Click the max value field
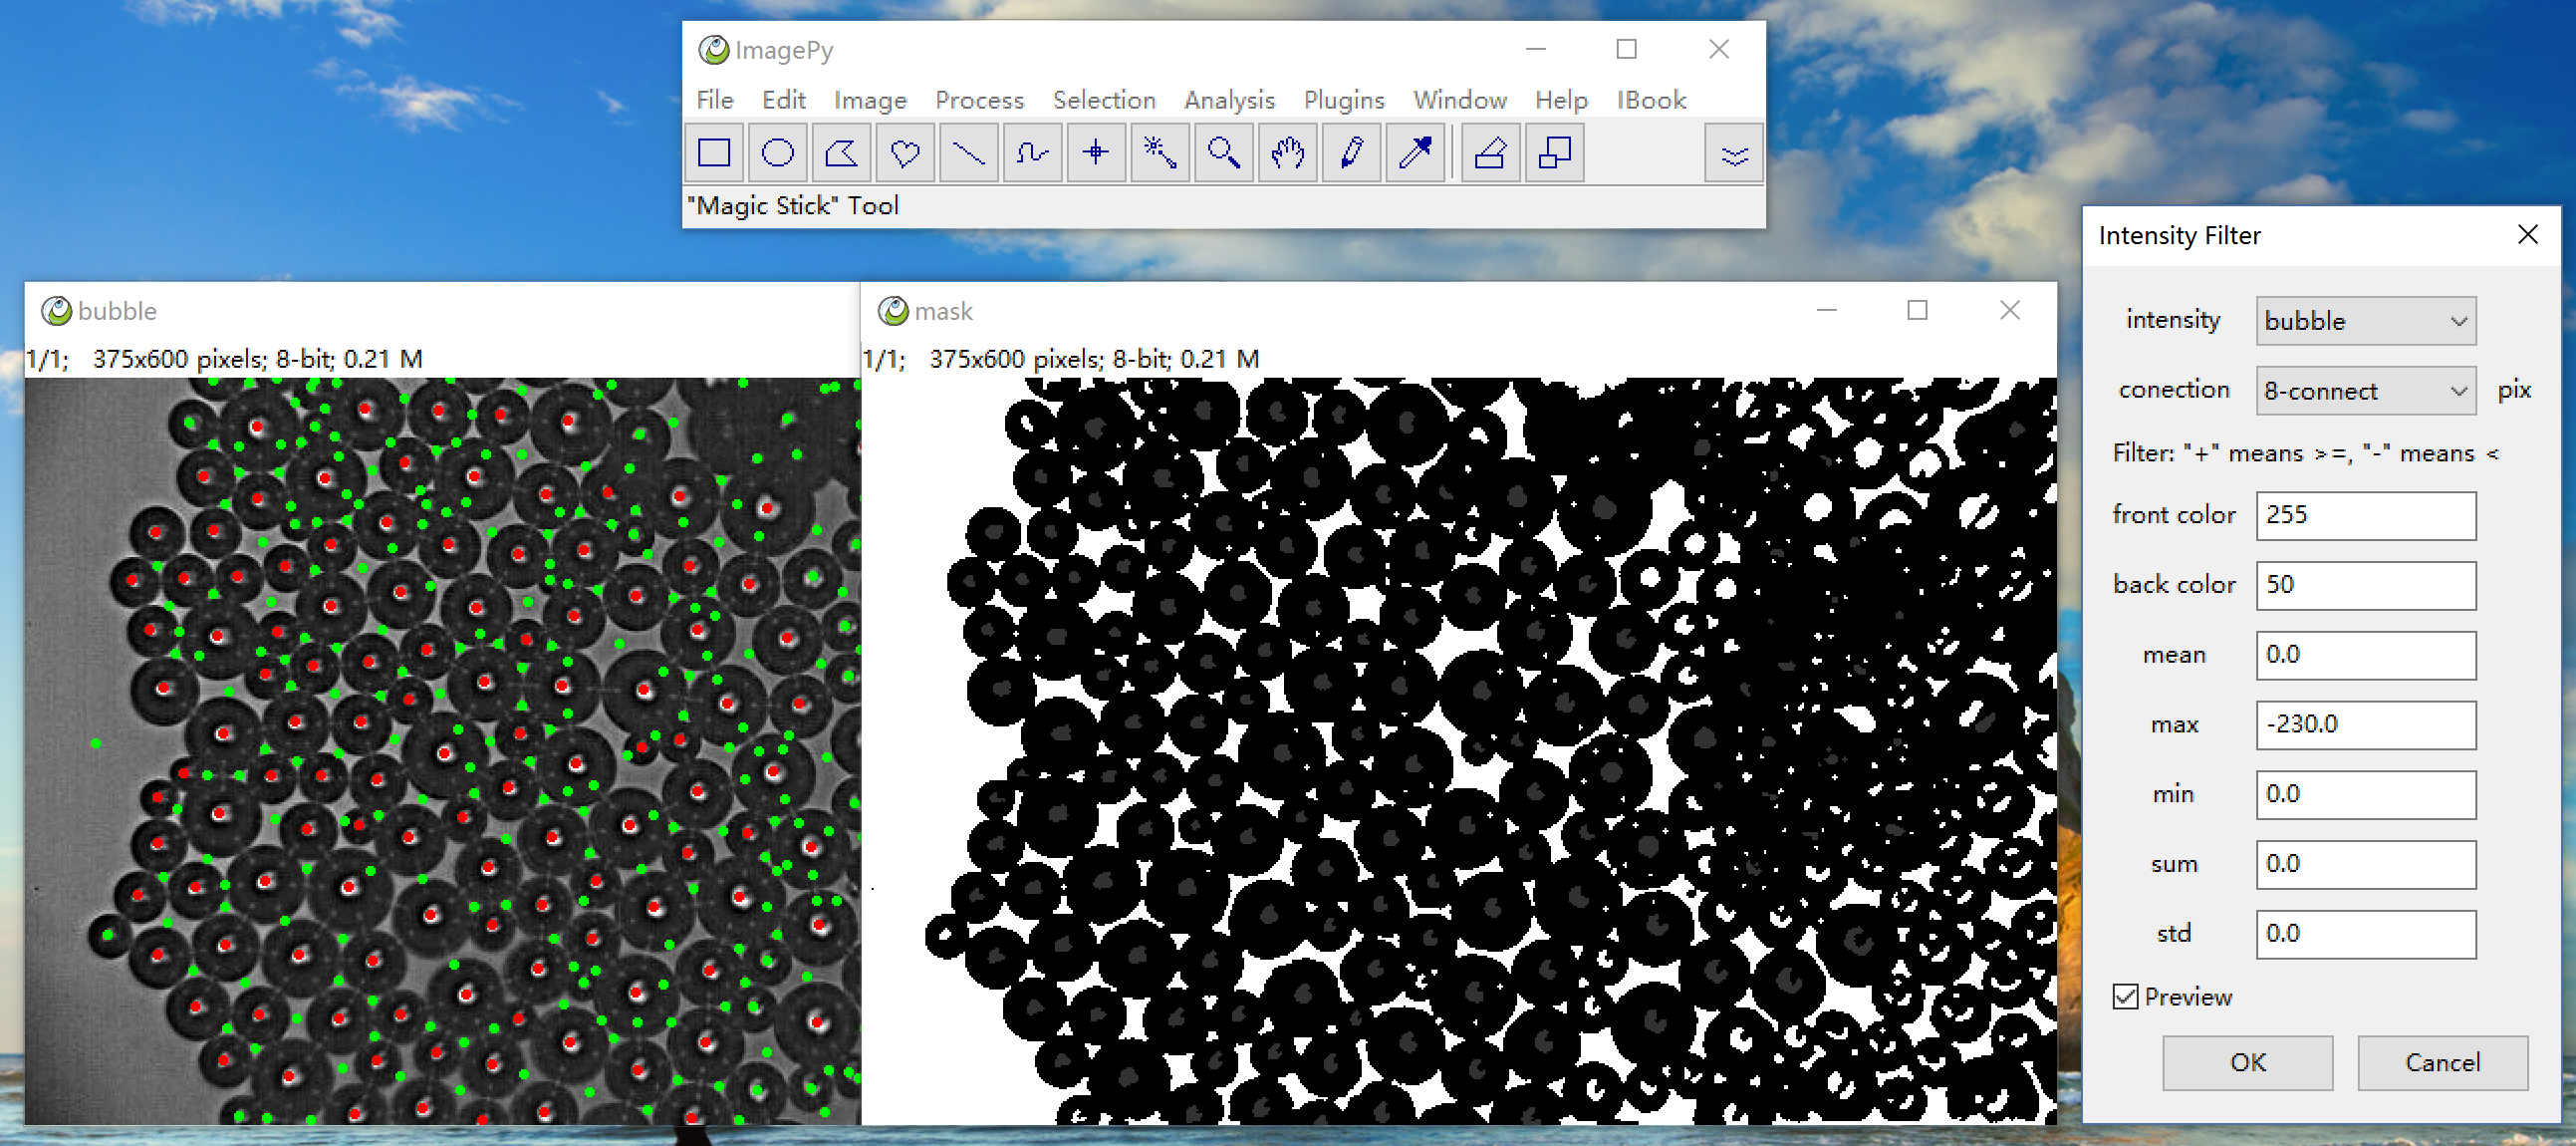This screenshot has width=2576, height=1146. pyautogui.click(x=2365, y=724)
